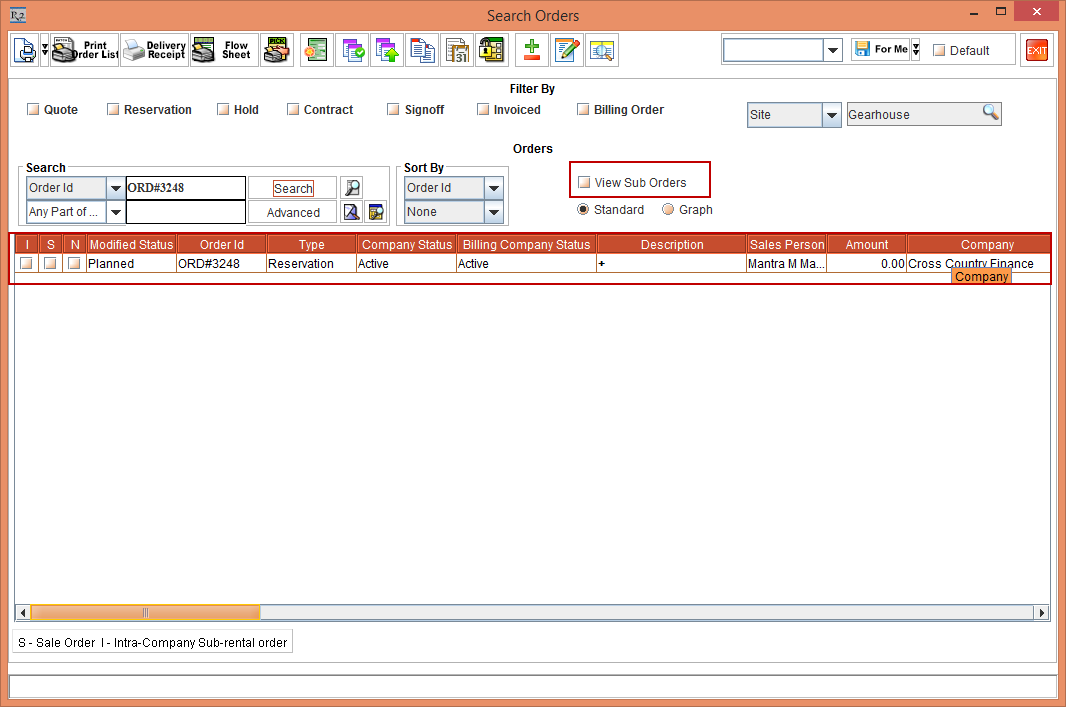
Task: Expand the Any Part of dropdown
Action: 115,212
